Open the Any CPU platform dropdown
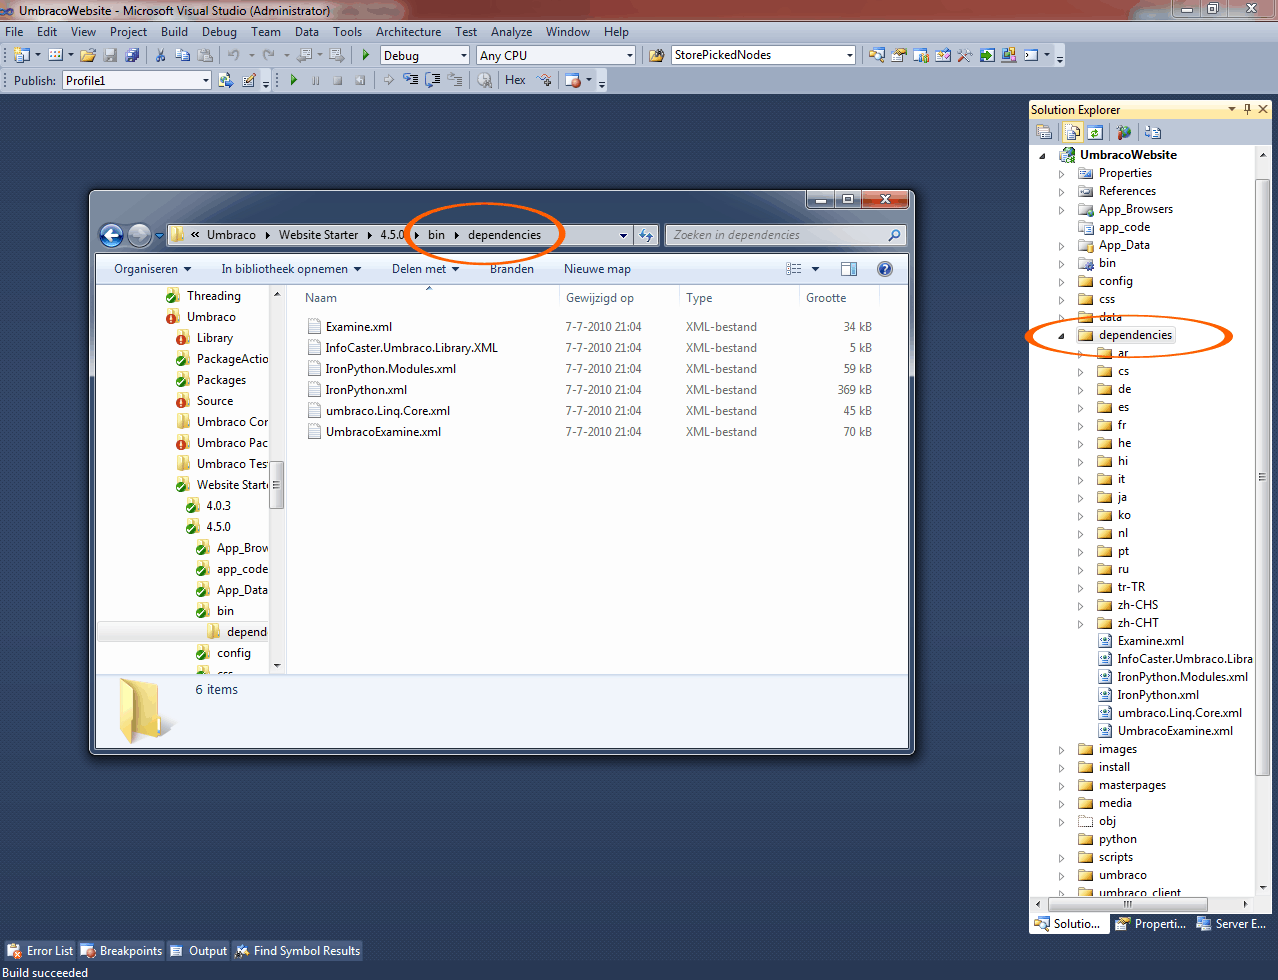The height and width of the screenshot is (980, 1278). coord(629,56)
